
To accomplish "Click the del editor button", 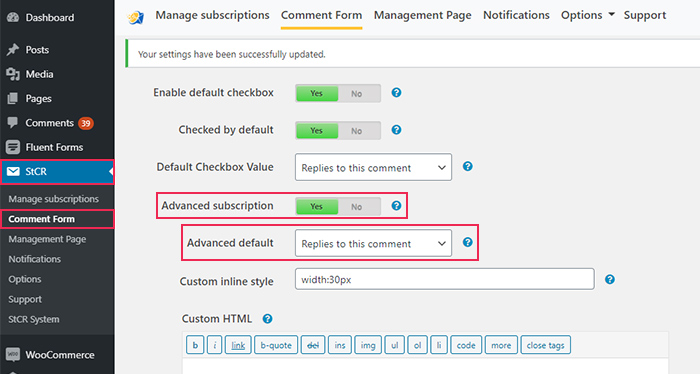I will coord(313,345).
